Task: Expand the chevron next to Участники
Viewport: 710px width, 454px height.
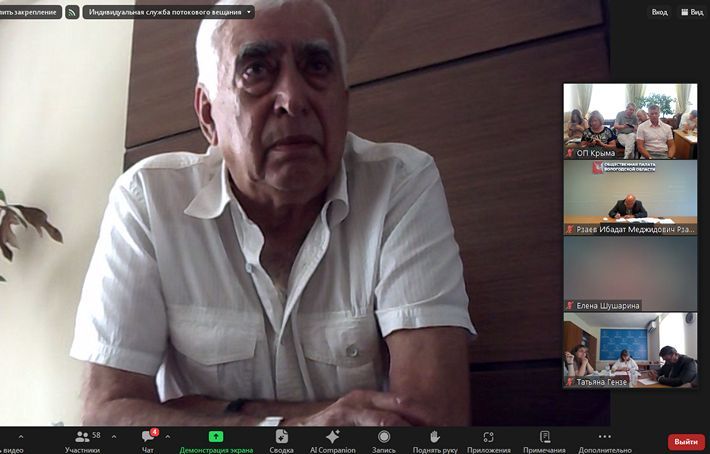Action: pos(113,437)
